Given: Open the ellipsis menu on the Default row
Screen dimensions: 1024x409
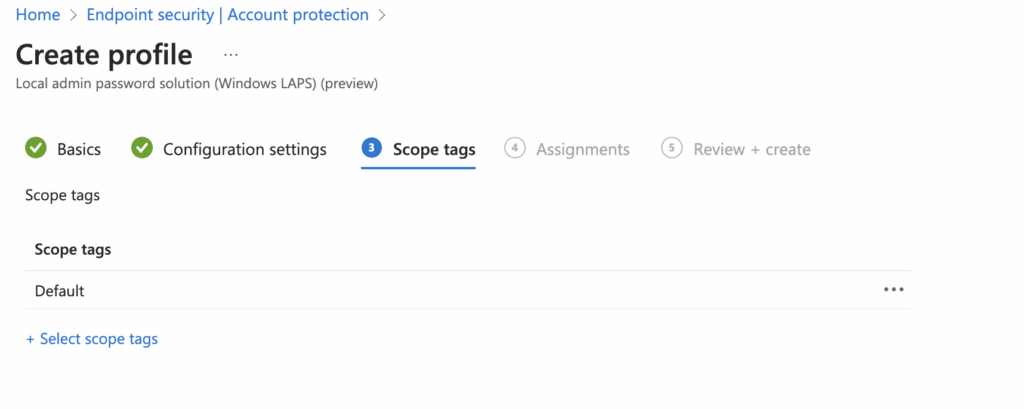Looking at the screenshot, I should [x=893, y=290].
